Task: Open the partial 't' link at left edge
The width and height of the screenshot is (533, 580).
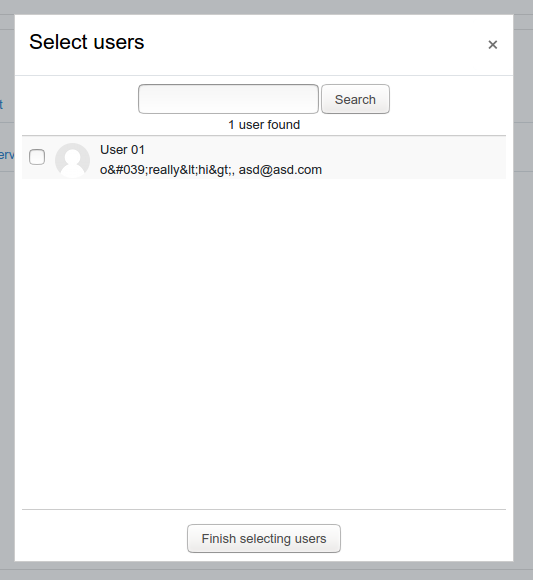Action: tap(1, 105)
